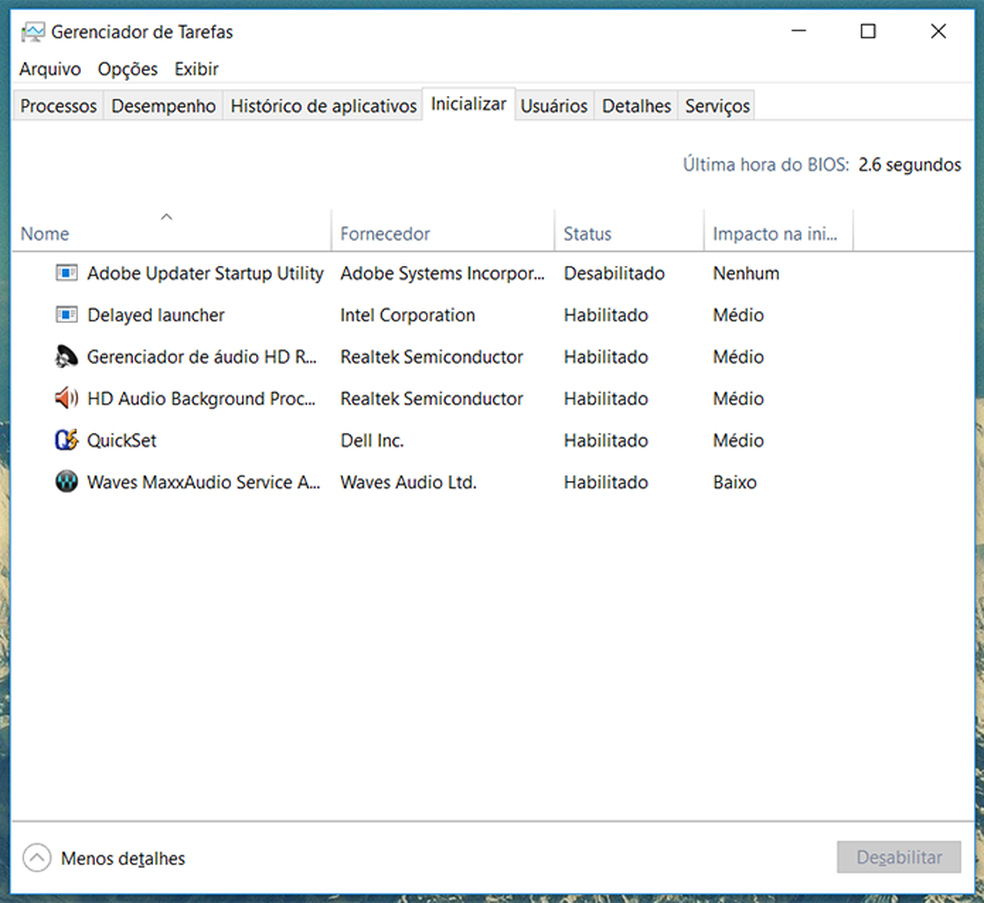Viewport: 984px width, 903px height.
Task: Click the HD Audio Background Process speaker icon
Action: 66,398
